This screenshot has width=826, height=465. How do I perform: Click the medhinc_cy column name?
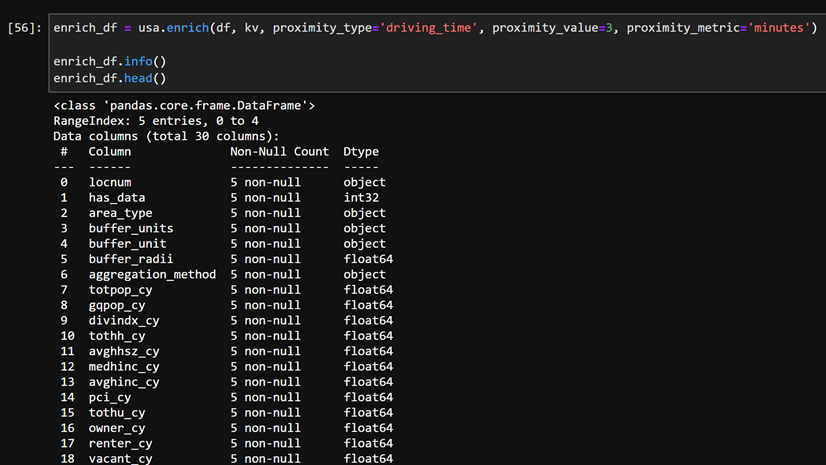click(124, 366)
